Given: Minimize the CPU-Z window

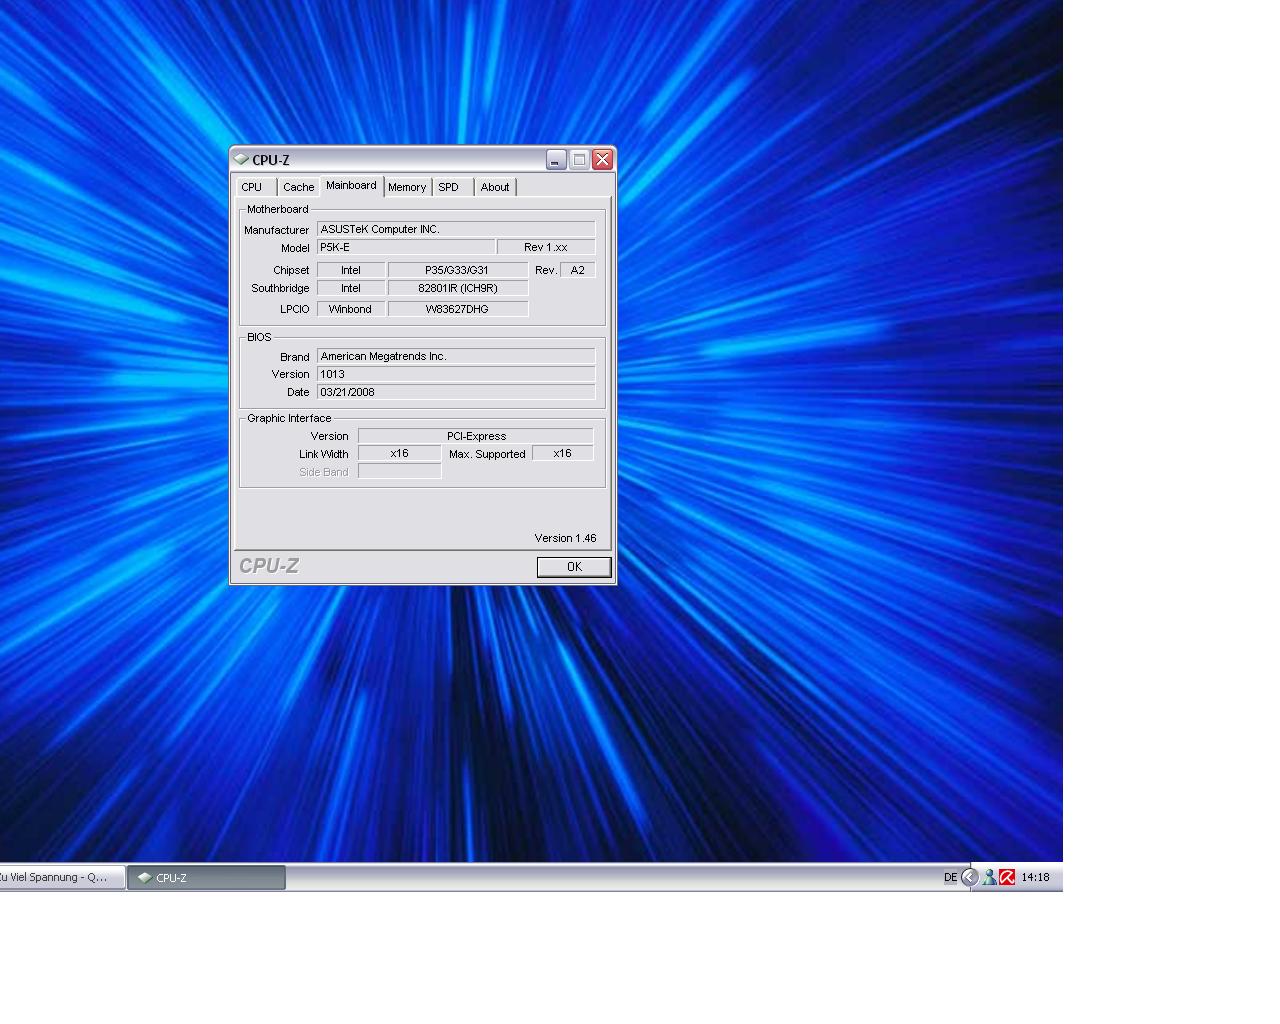Looking at the screenshot, I should (556, 159).
